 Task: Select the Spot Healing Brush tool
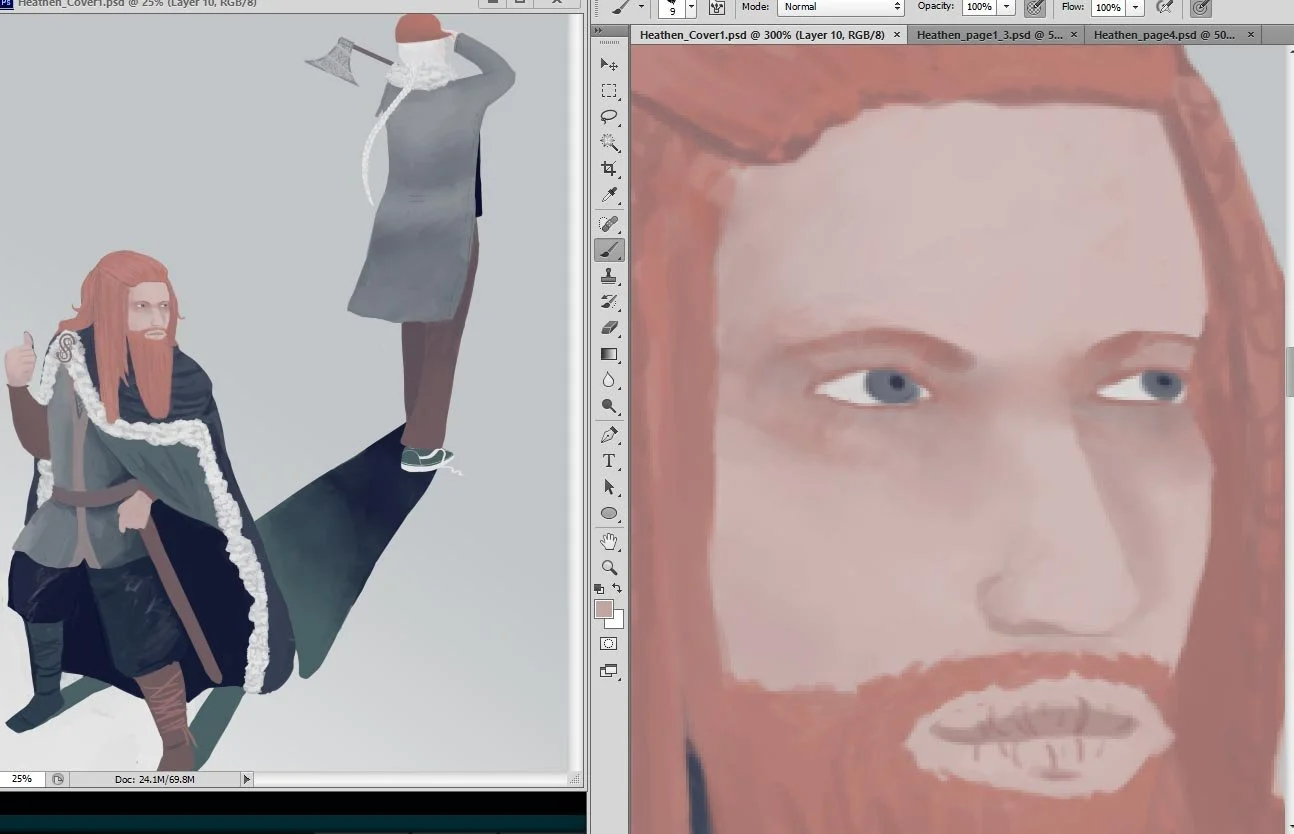[x=609, y=224]
